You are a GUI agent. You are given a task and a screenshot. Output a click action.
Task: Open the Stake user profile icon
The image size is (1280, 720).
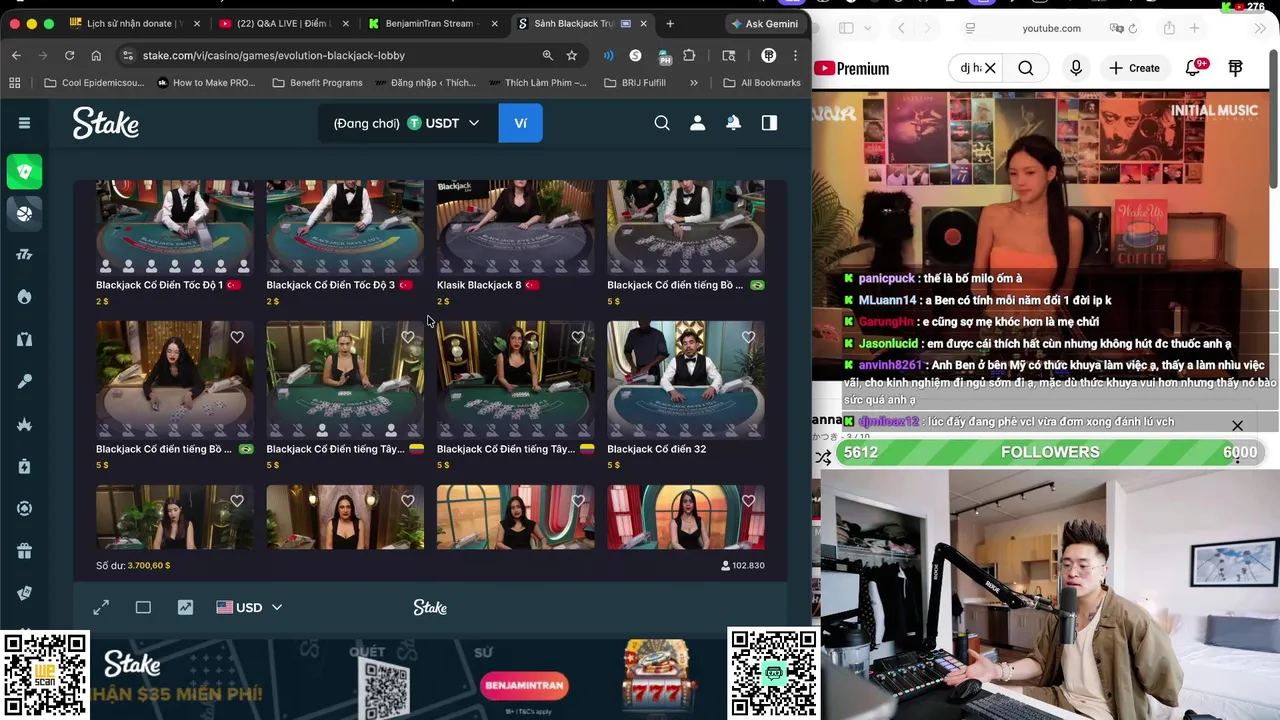(698, 123)
